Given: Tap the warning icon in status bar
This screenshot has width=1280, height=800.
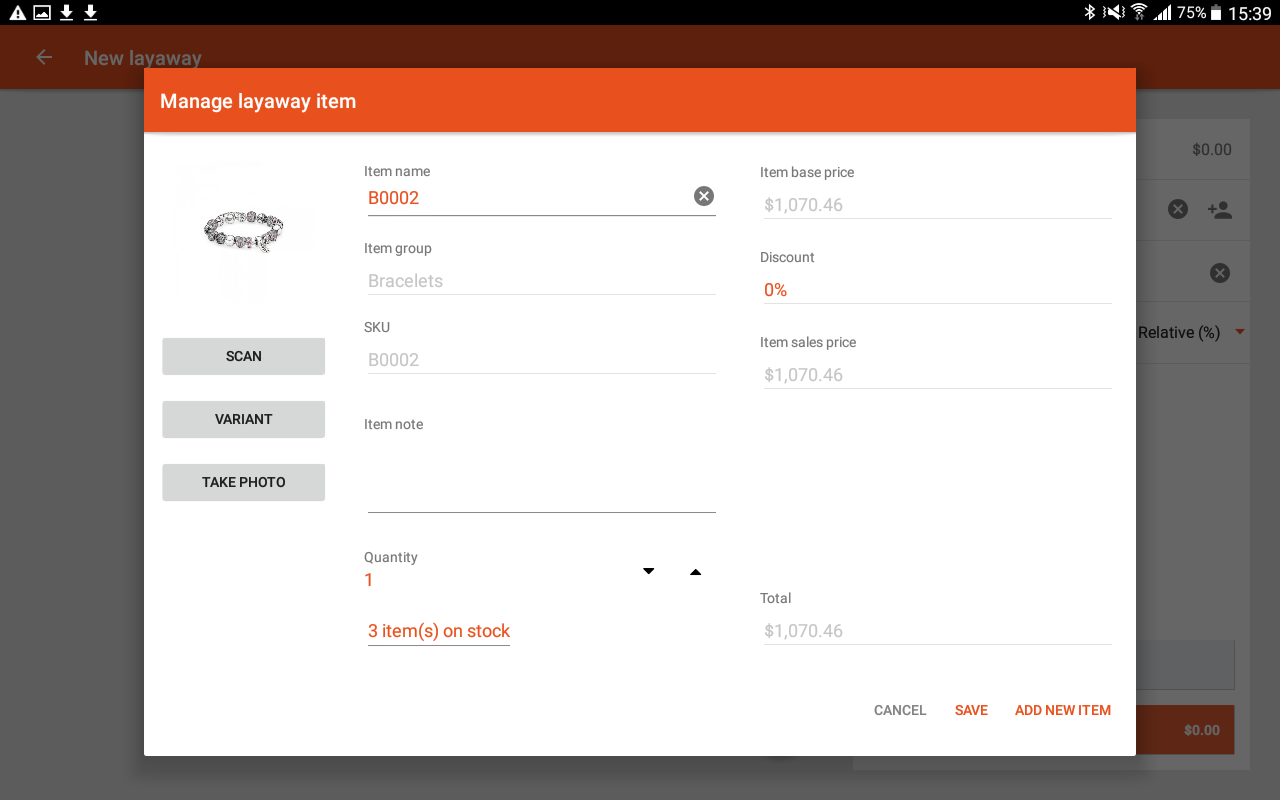Looking at the screenshot, I should pos(17,12).
